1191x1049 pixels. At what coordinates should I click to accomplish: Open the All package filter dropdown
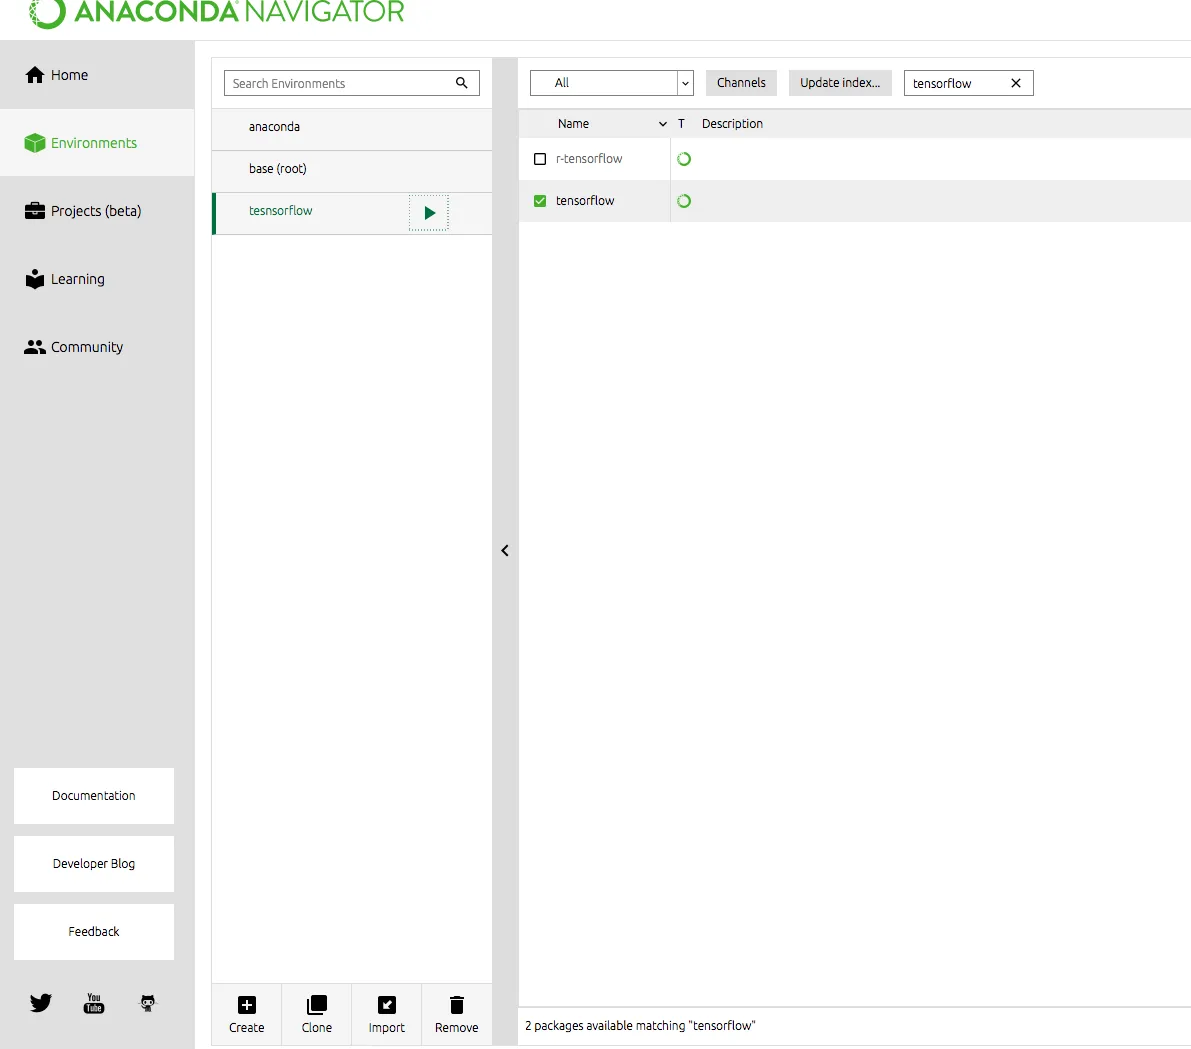click(611, 83)
